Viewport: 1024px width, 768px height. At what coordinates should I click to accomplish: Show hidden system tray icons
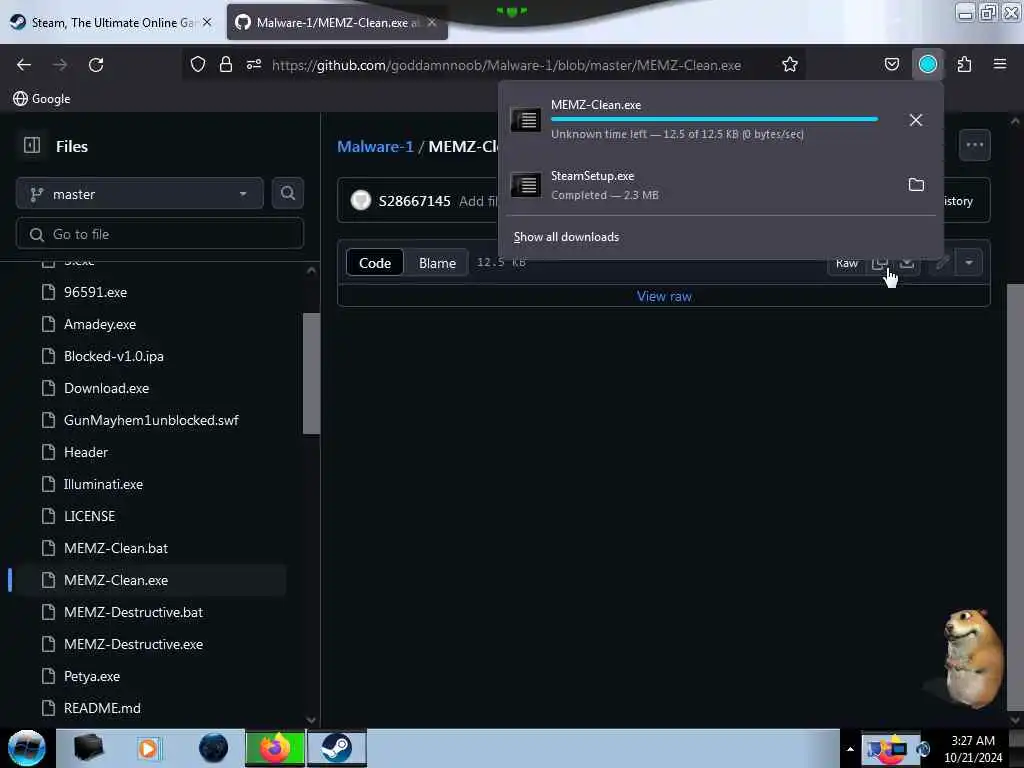pos(850,749)
